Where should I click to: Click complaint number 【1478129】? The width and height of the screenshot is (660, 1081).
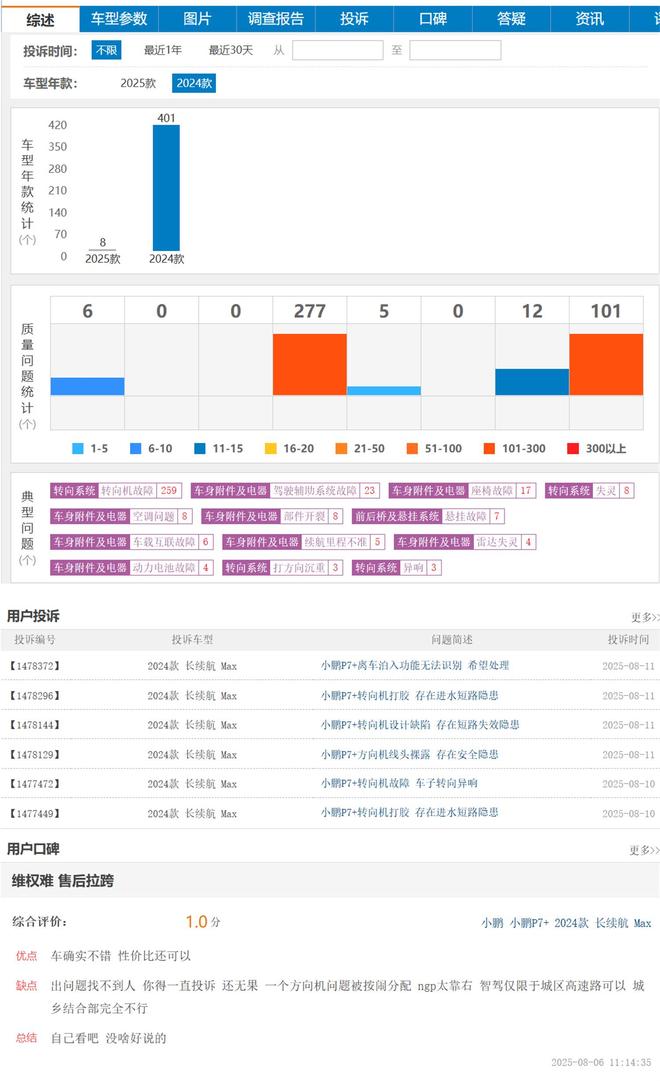pyautogui.click(x=35, y=755)
